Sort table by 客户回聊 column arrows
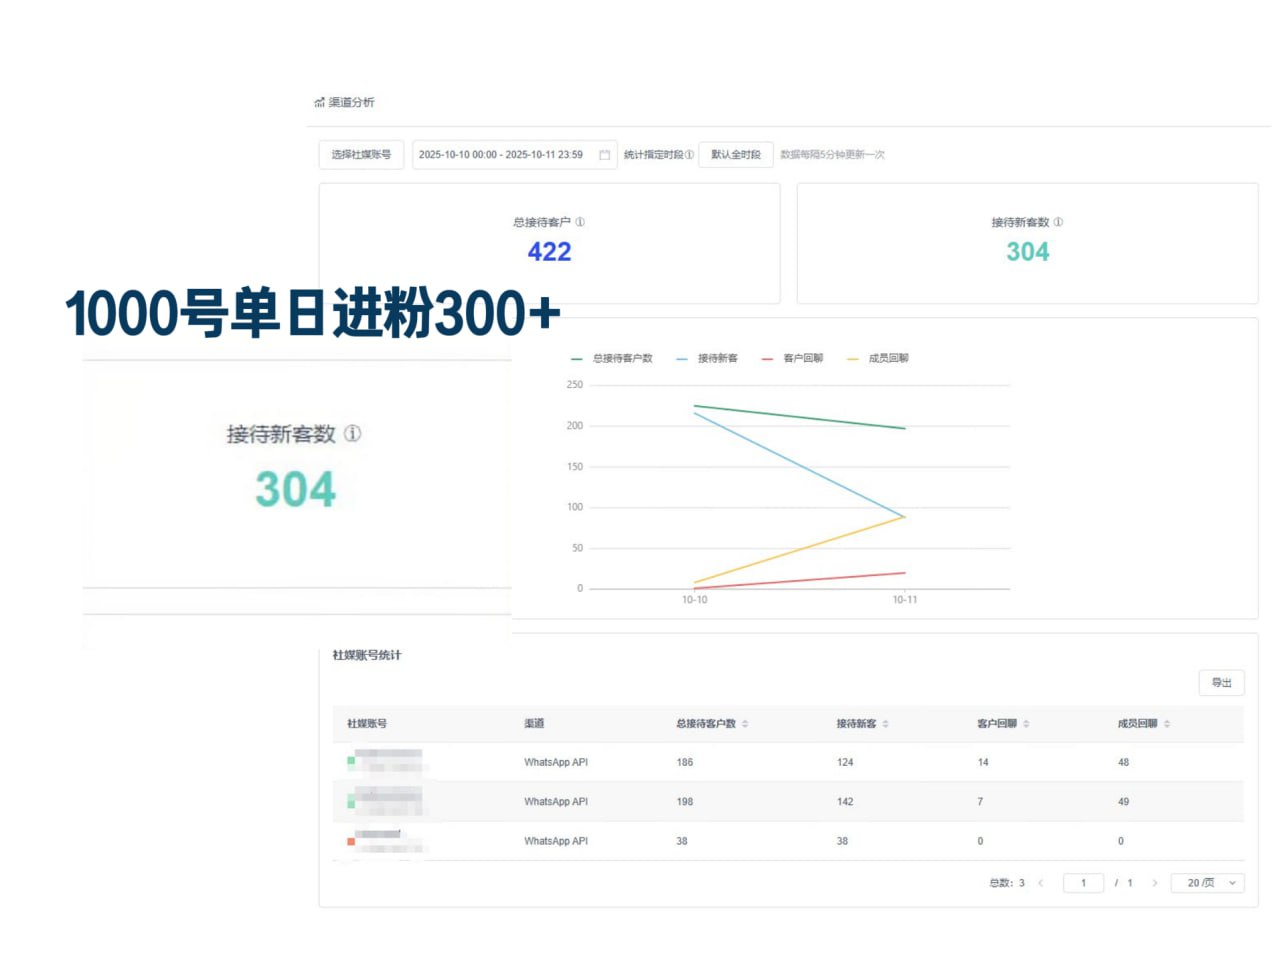This screenshot has width=1280, height=960. [x=1026, y=724]
